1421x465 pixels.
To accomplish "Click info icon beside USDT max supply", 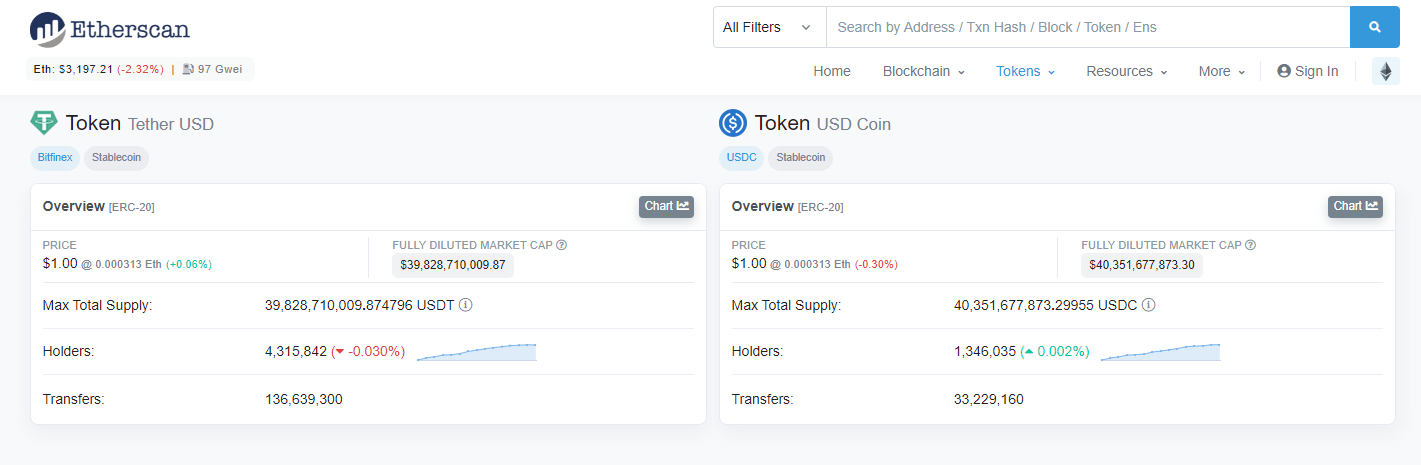I will (466, 304).
